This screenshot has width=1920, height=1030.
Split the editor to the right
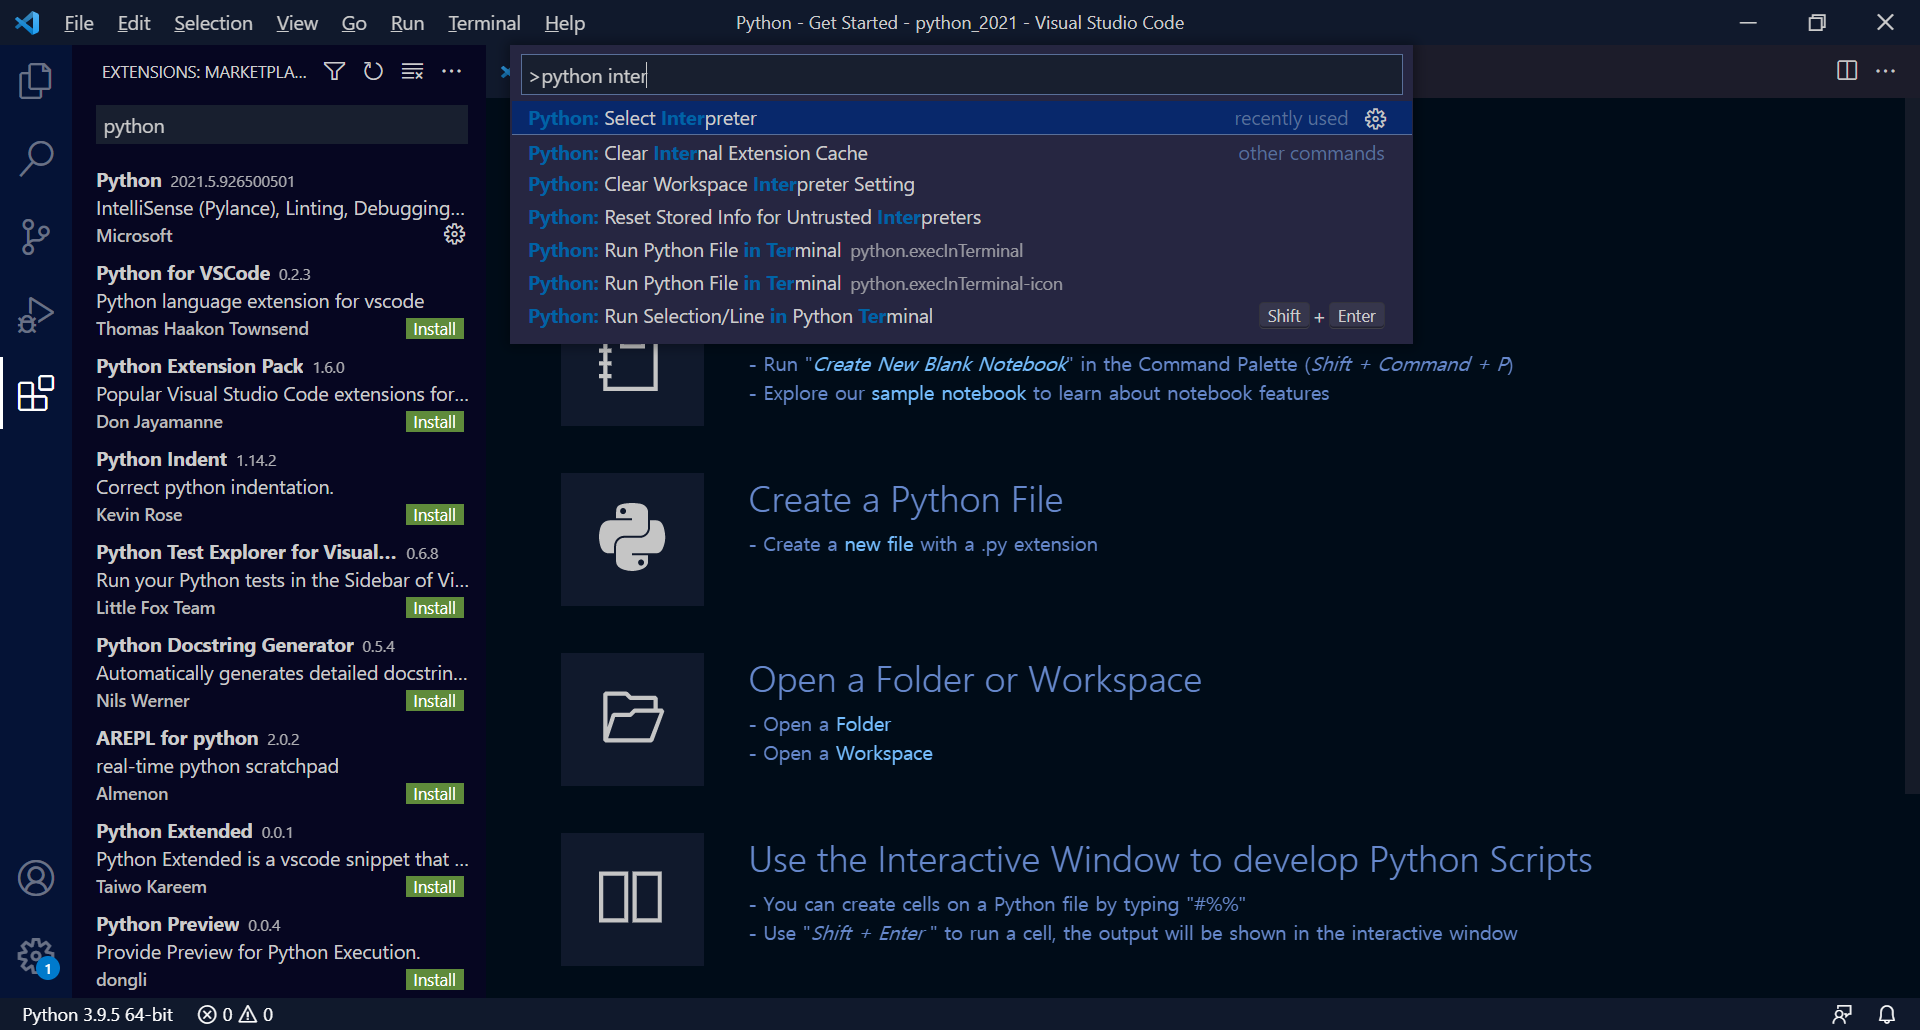1847,71
